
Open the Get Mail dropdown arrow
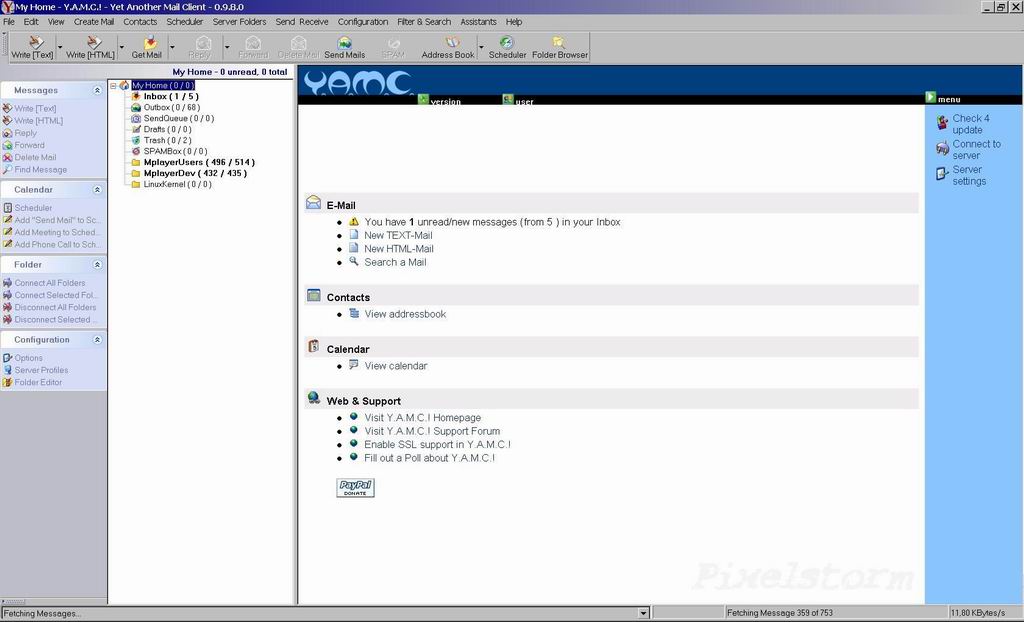tap(172, 47)
